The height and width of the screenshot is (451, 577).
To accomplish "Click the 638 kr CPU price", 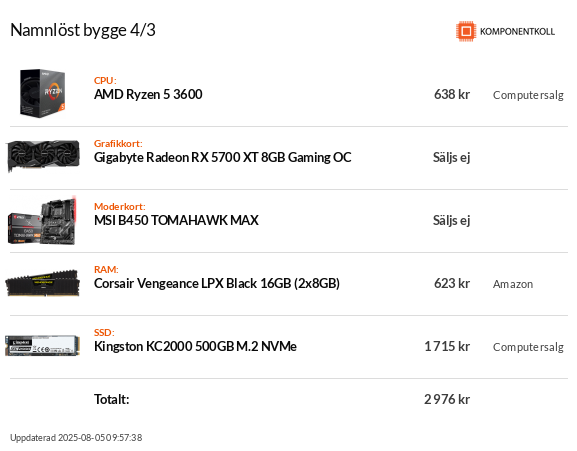I will click(452, 95).
